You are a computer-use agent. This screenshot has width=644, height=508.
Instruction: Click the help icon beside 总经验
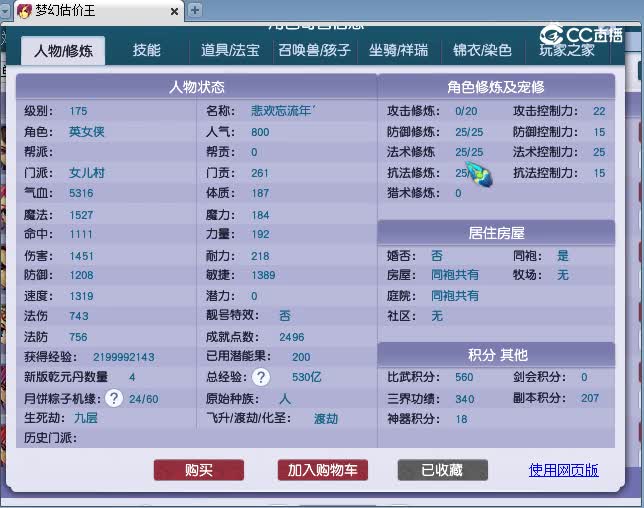(261, 377)
